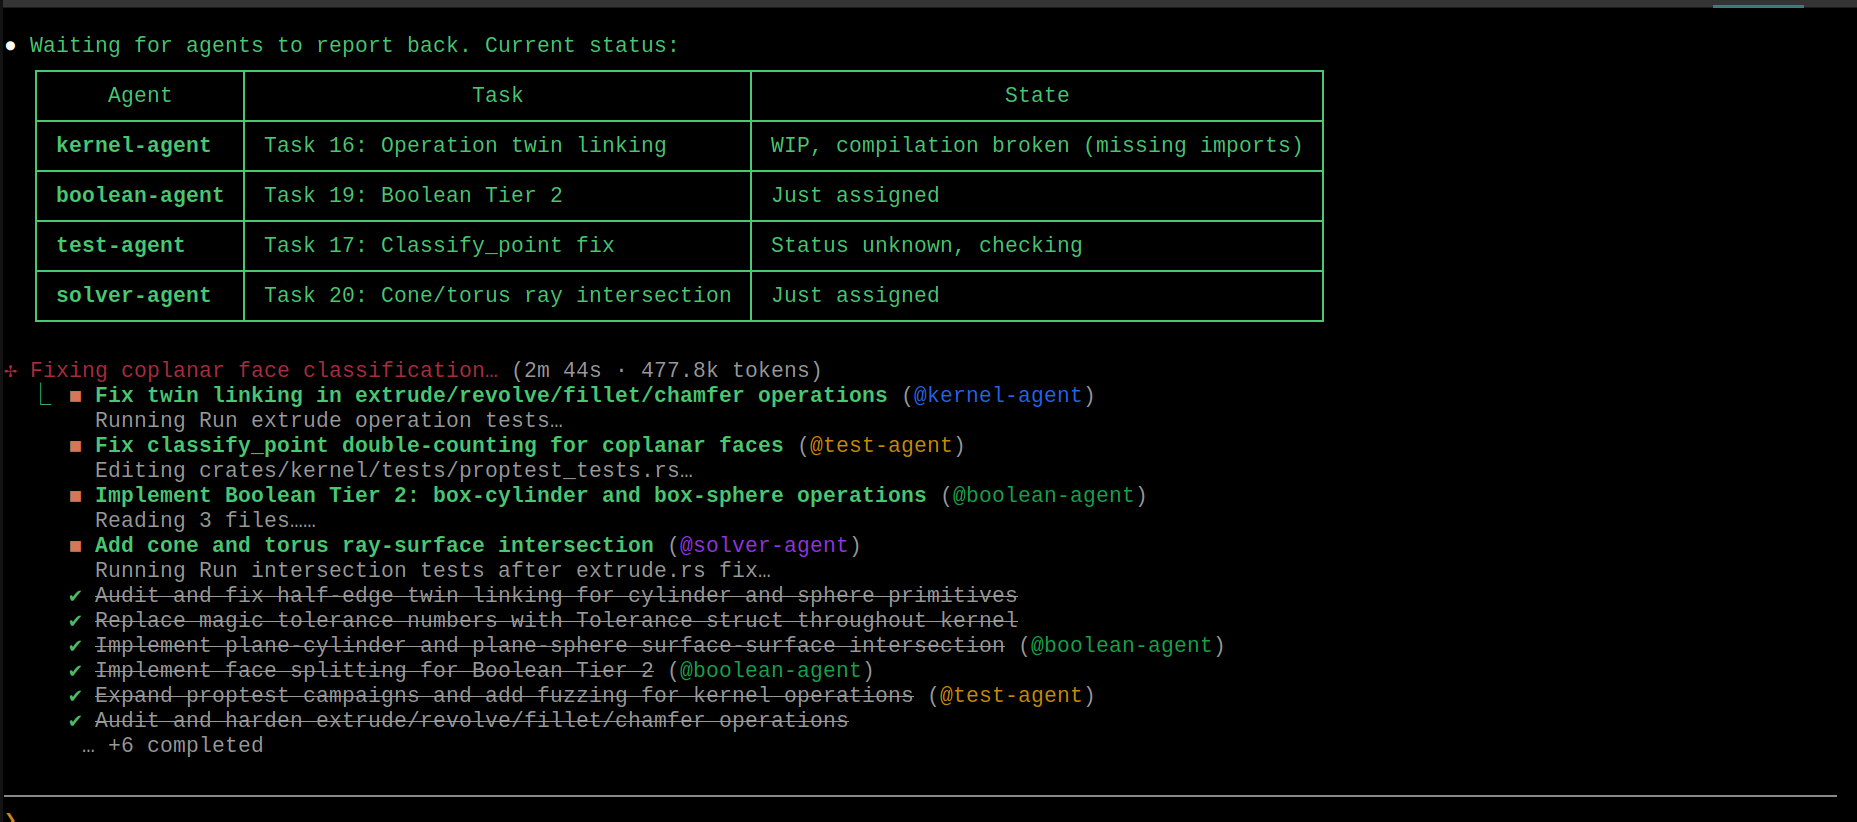Click orange square beside Add cone and torus
The image size is (1857, 822).
tap(76, 546)
